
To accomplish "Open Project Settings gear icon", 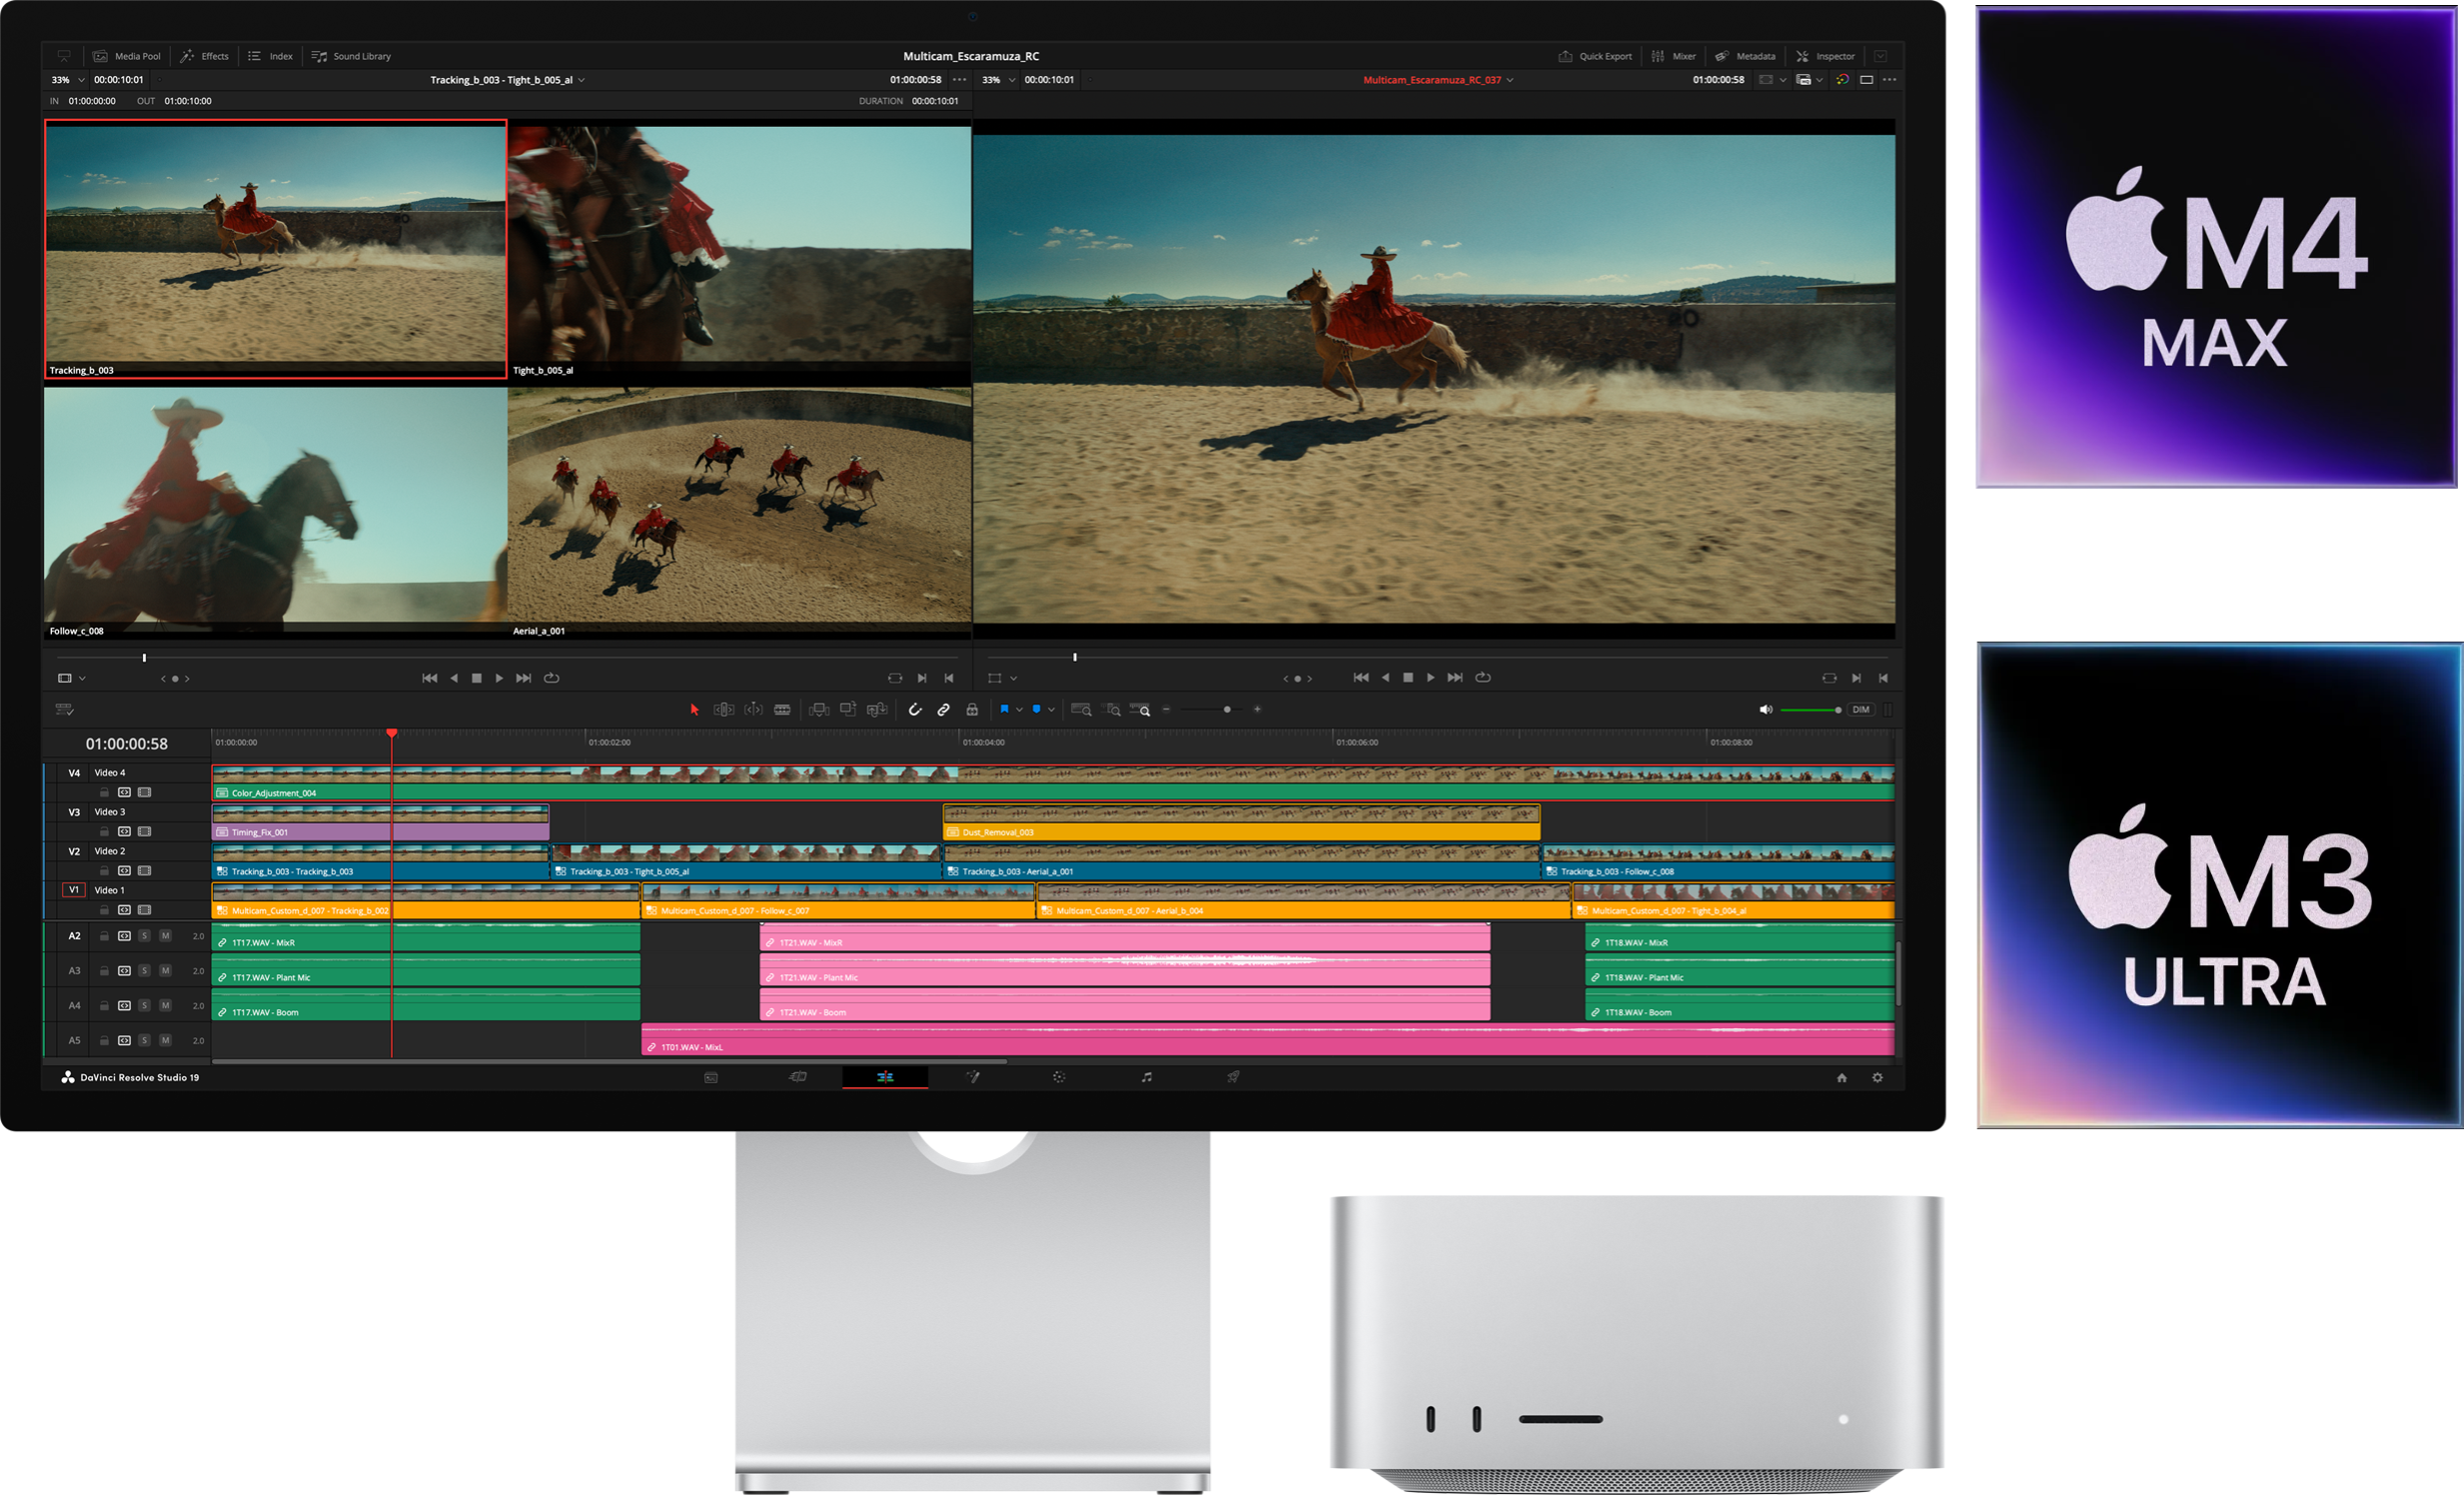I will click(x=1877, y=1077).
